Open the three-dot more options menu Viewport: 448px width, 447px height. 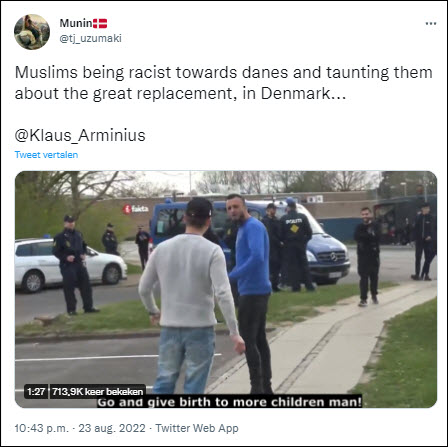point(431,24)
